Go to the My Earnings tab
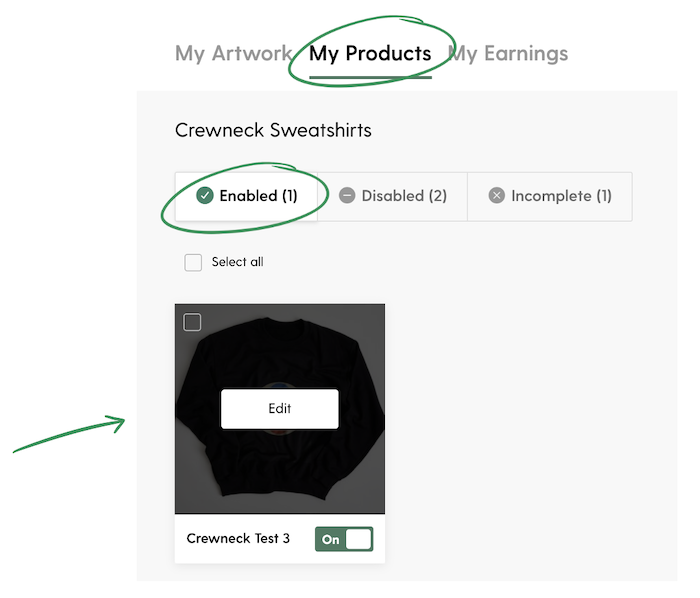This screenshot has height=598, width=700. (508, 54)
